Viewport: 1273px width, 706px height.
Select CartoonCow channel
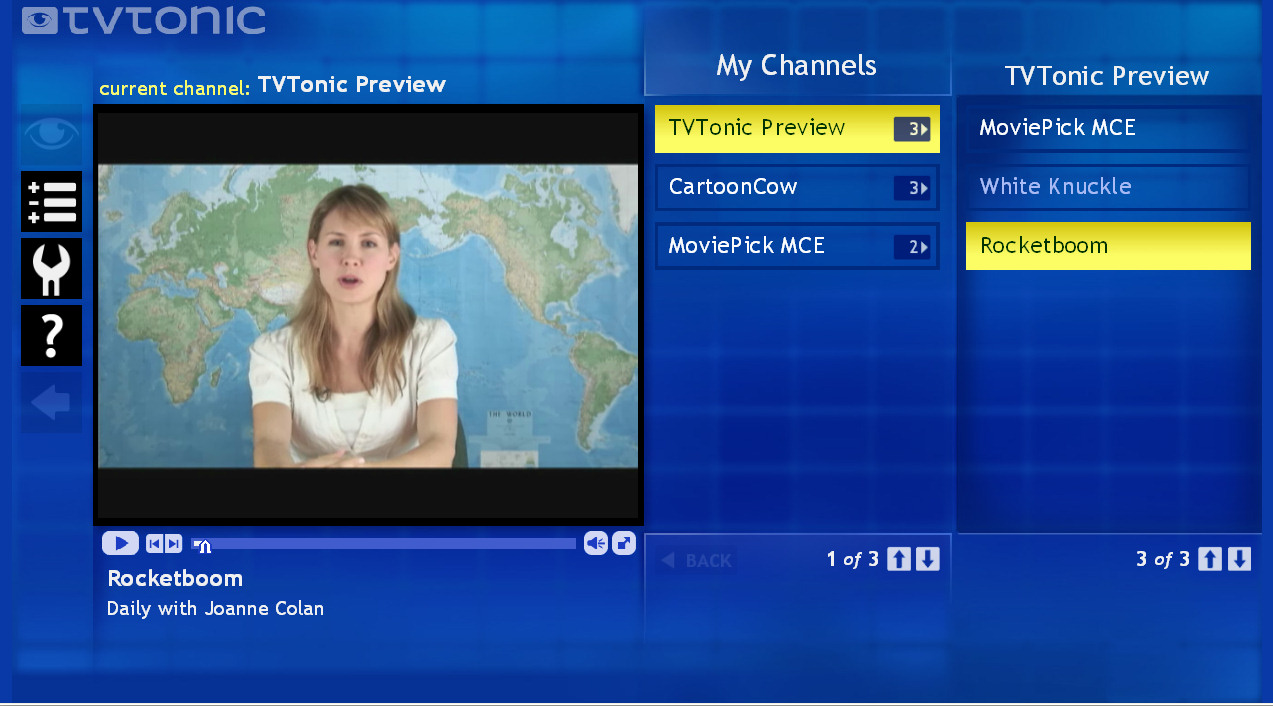coord(797,187)
